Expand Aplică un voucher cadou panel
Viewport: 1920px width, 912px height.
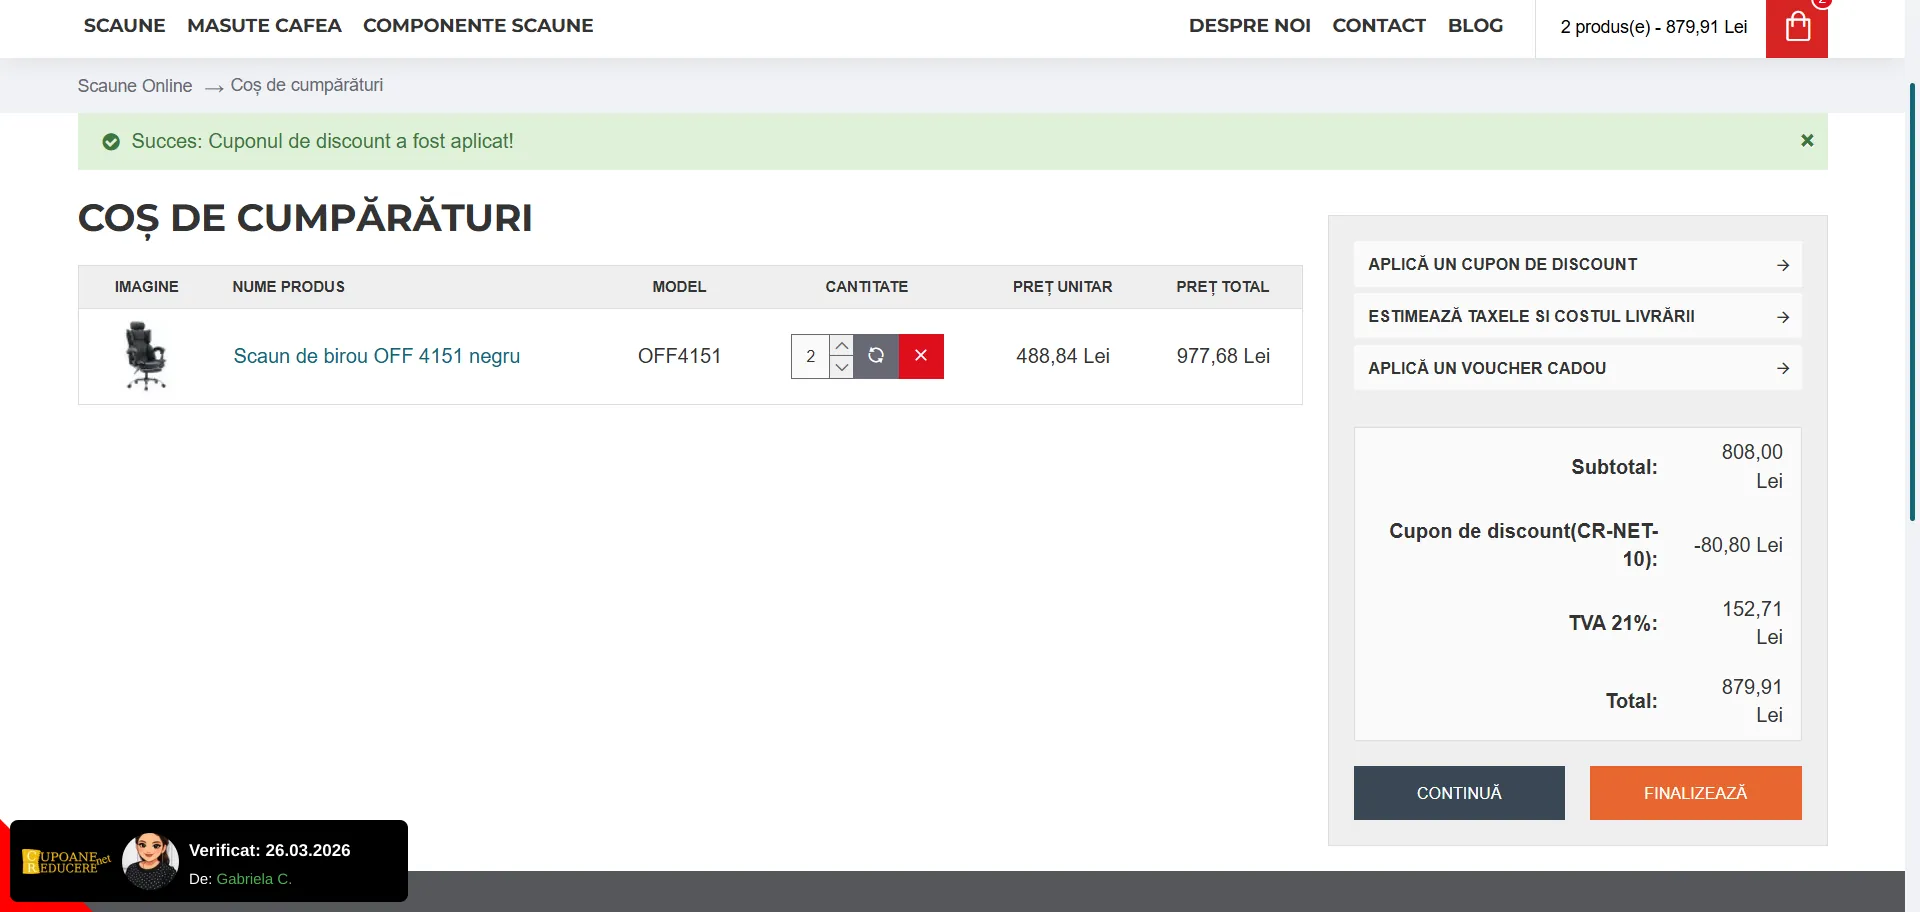point(1577,368)
